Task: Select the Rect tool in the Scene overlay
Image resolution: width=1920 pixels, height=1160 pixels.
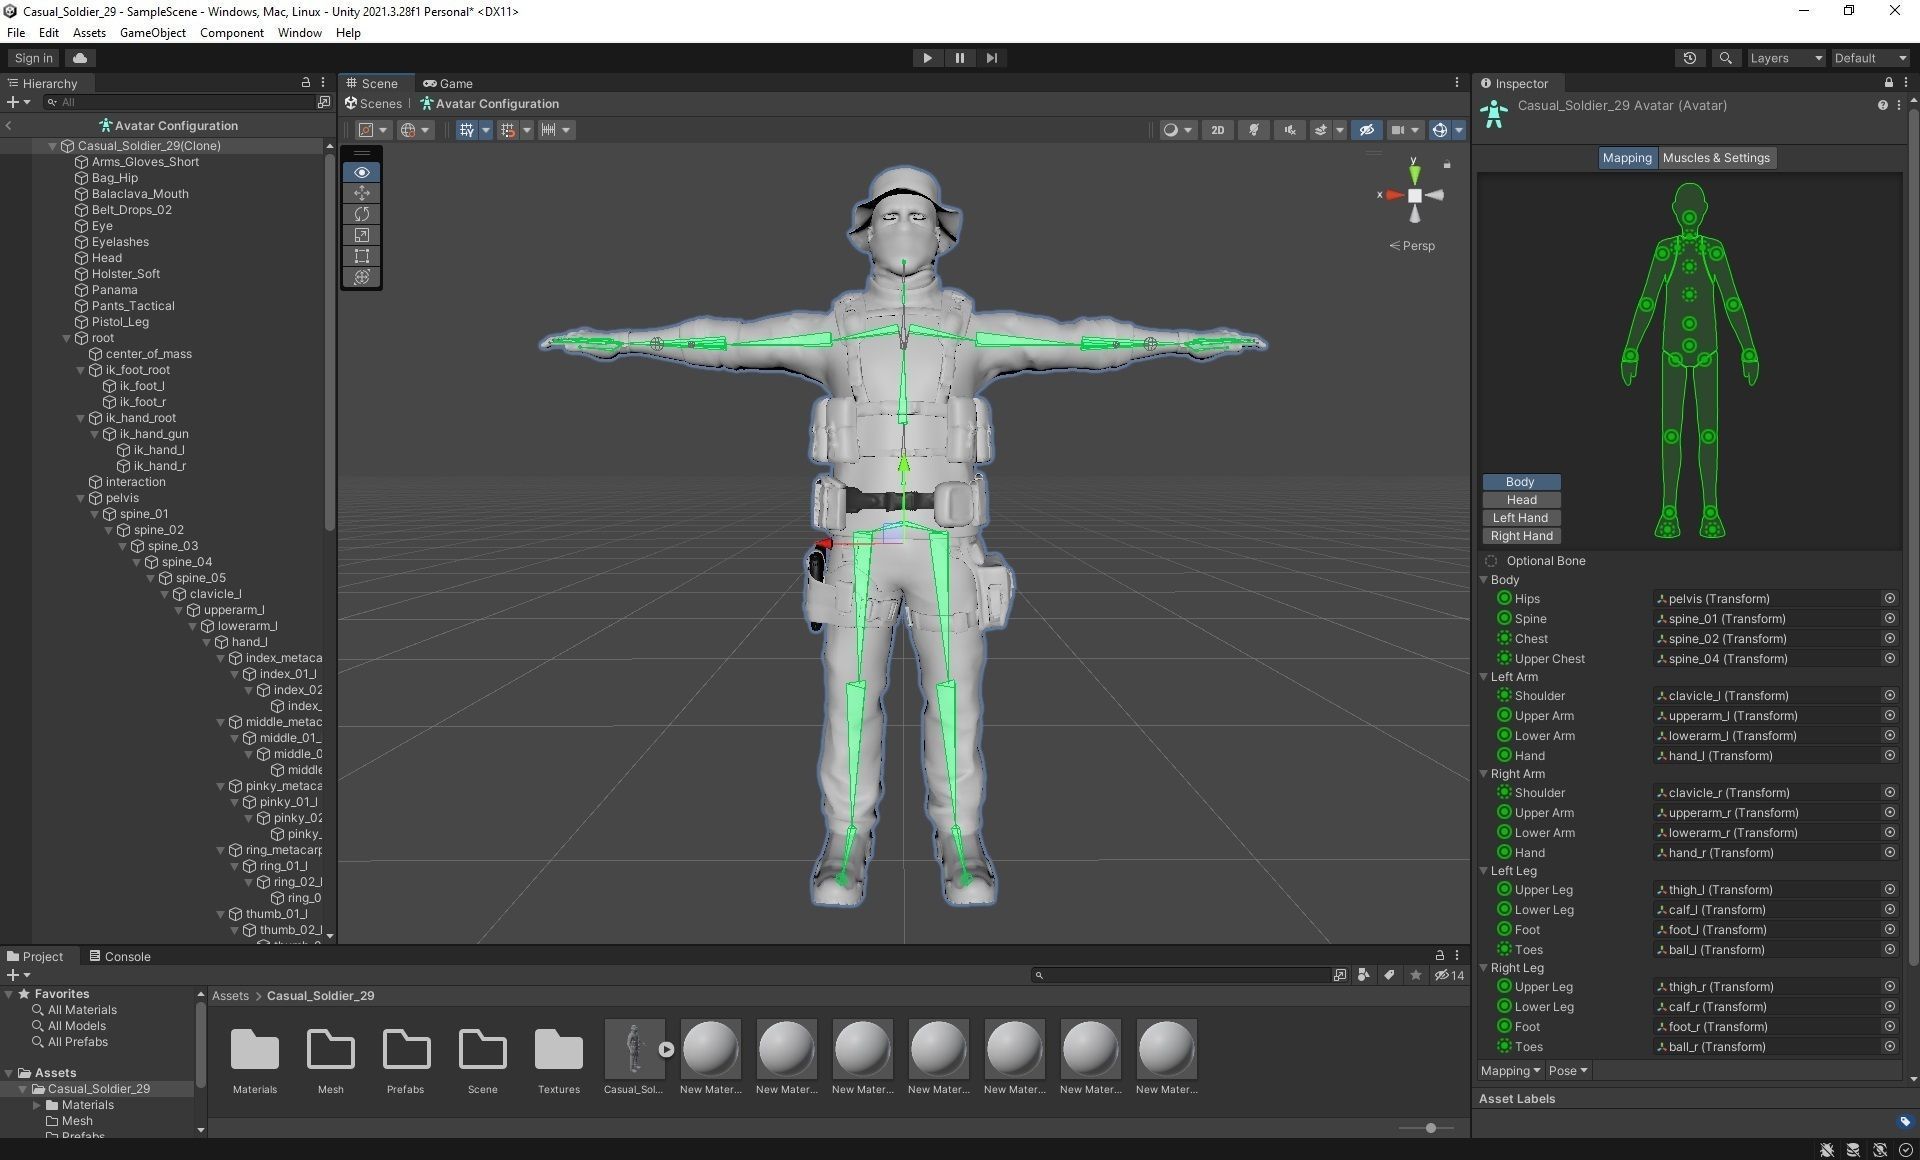Action: (362, 256)
